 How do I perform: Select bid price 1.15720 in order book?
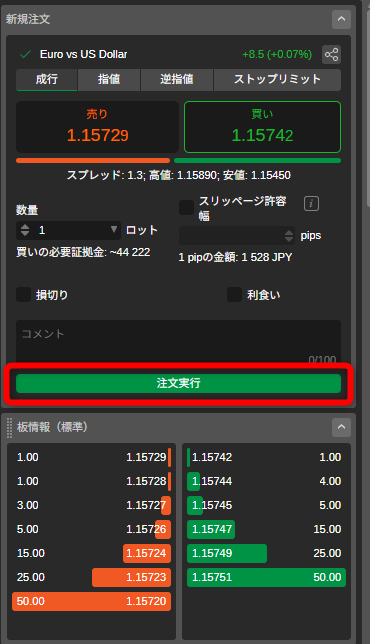pos(146,601)
